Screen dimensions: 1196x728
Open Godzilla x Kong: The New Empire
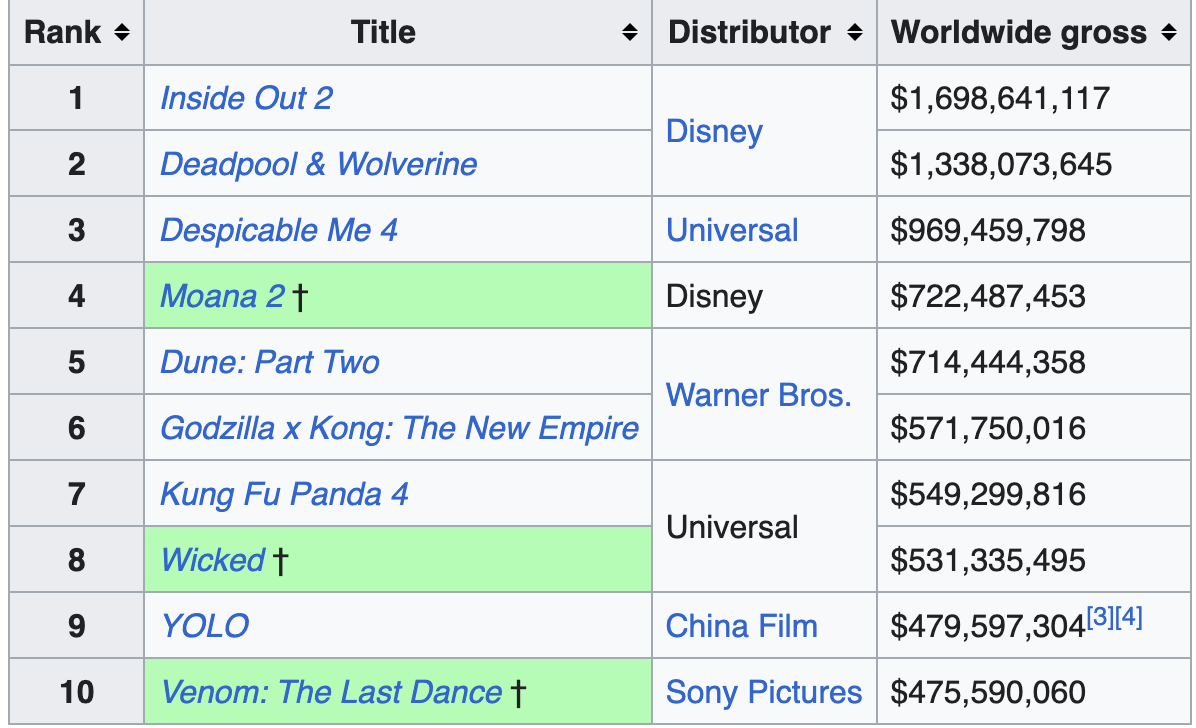[400, 428]
